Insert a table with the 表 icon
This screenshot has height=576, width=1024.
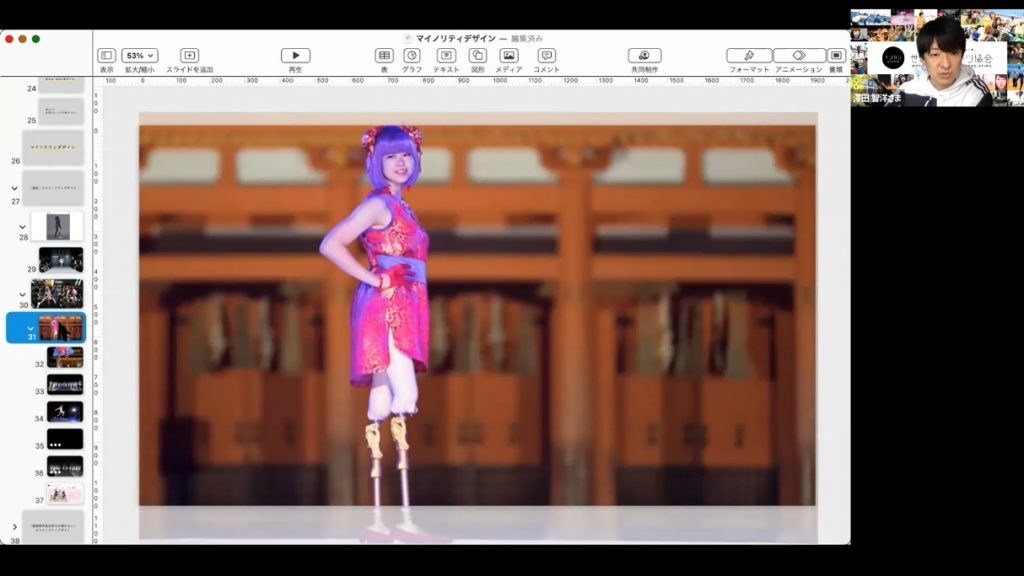384,56
